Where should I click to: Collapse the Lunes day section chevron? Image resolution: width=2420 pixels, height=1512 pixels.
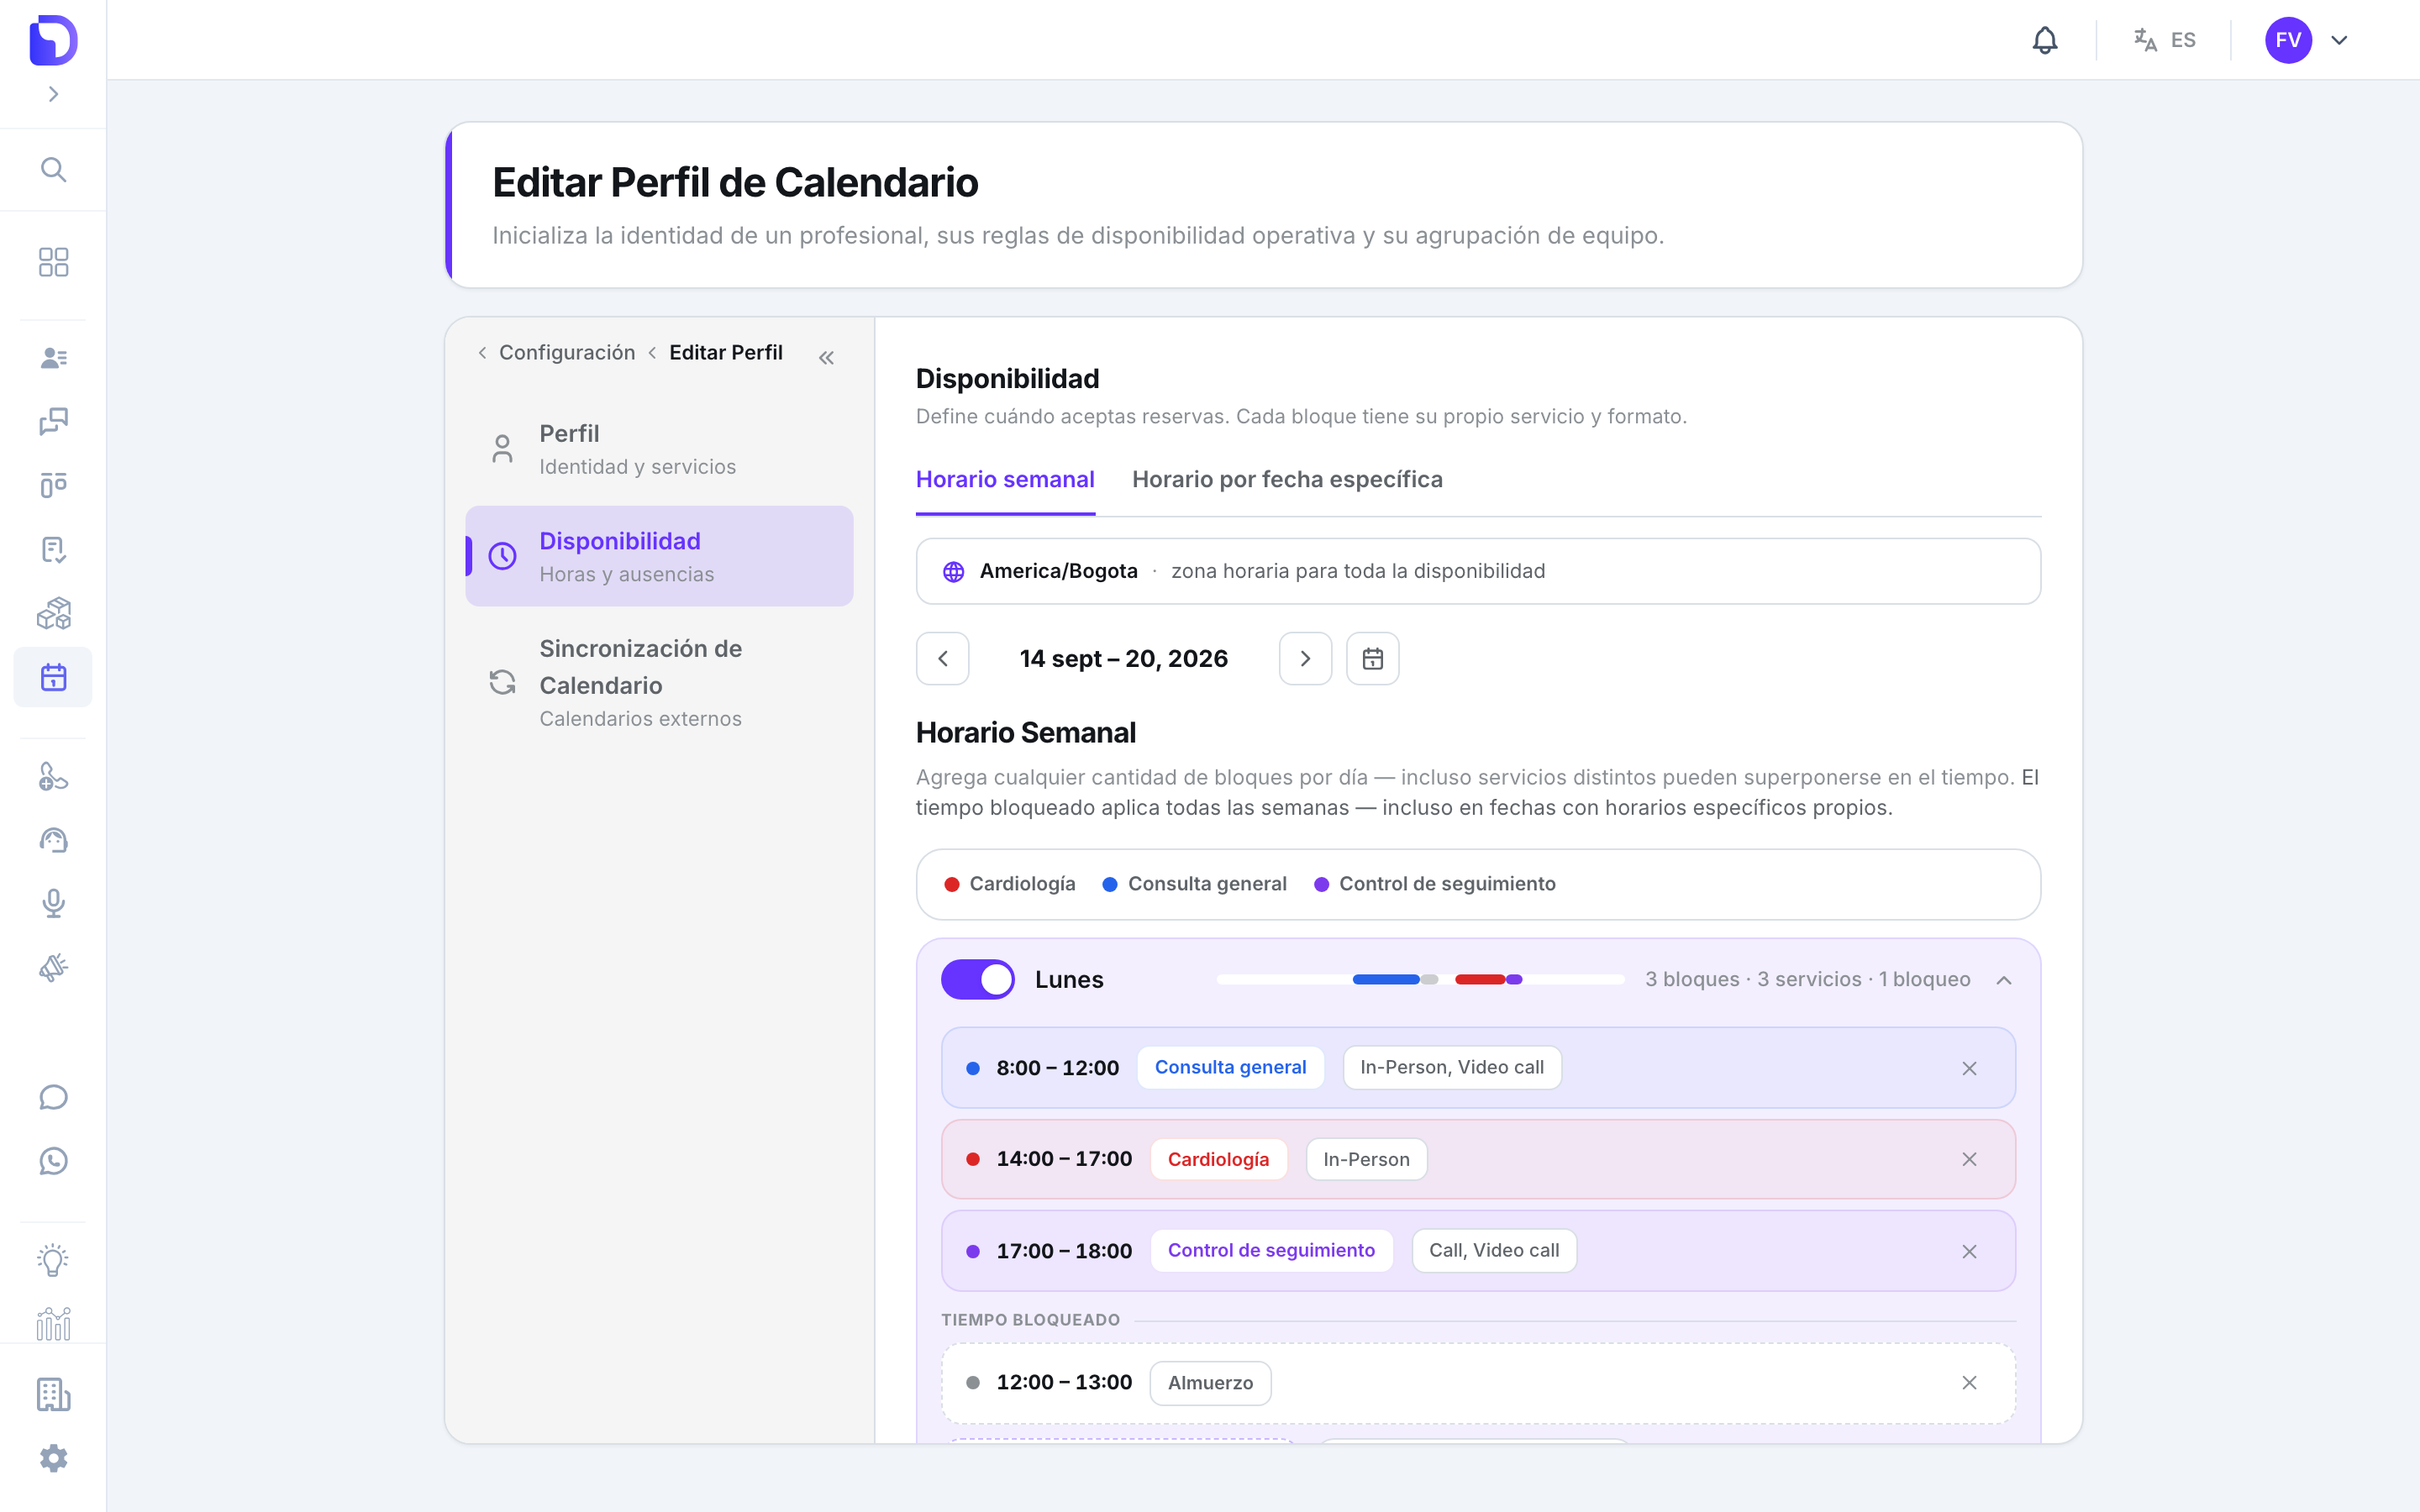click(x=2003, y=980)
